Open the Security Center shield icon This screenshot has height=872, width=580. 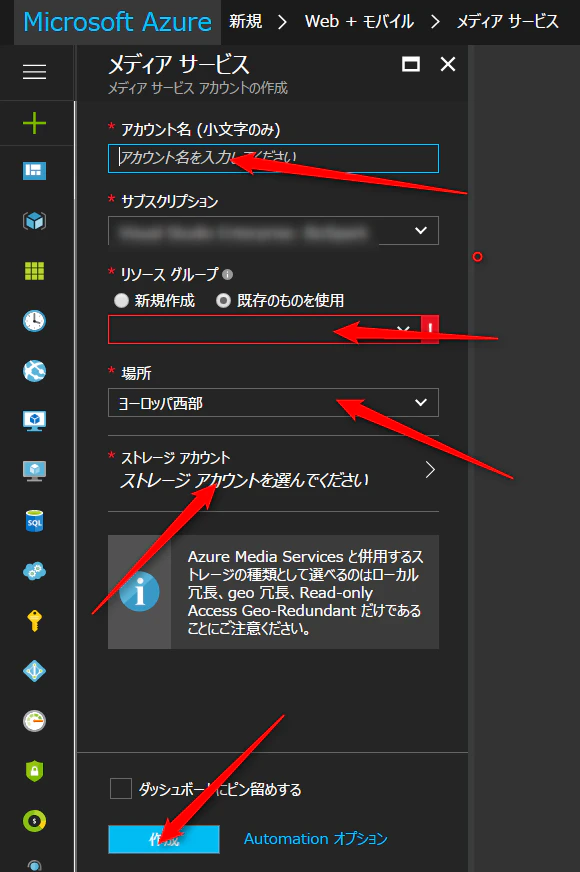point(34,771)
